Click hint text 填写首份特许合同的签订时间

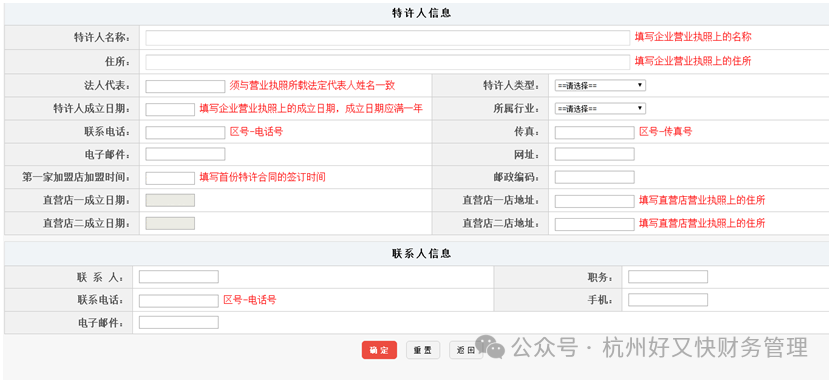(x=262, y=177)
